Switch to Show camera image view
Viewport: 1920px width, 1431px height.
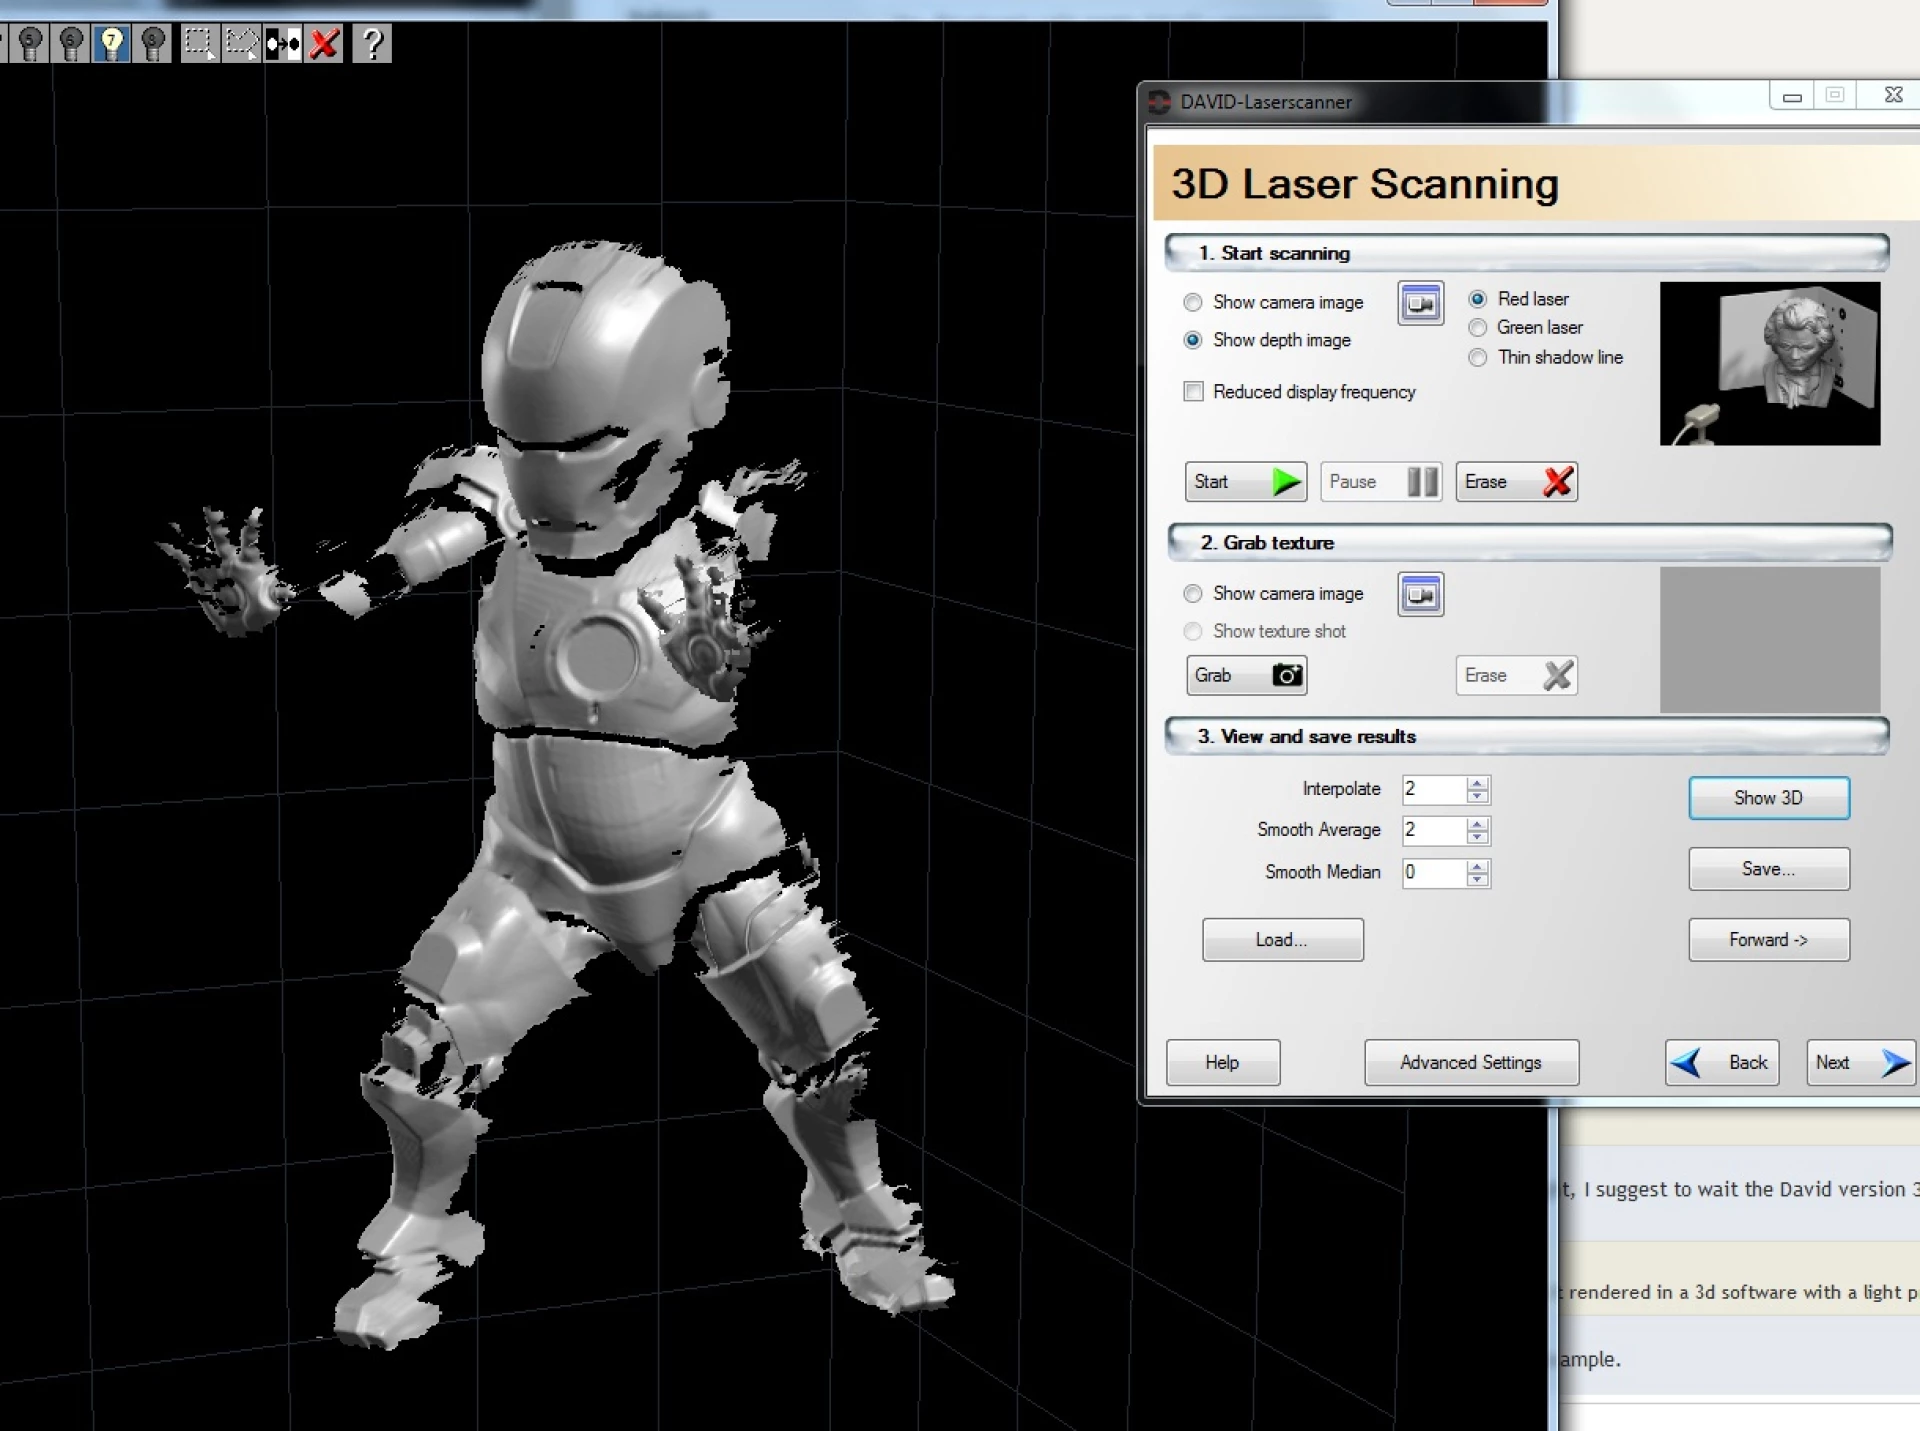pyautogui.click(x=1192, y=302)
